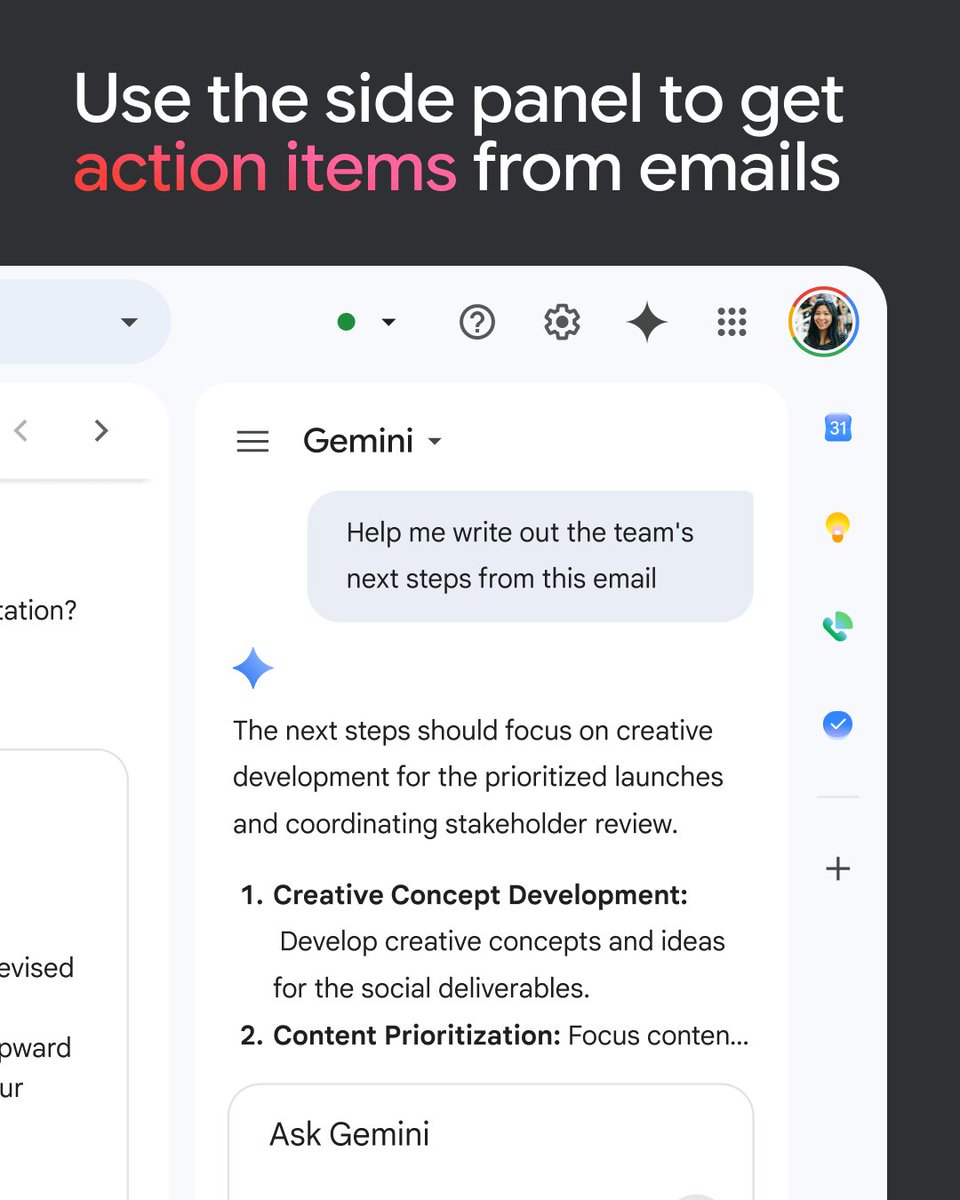Screen dimensions: 960x1200
Task: Open the Help question mark icon
Action: [x=477, y=322]
